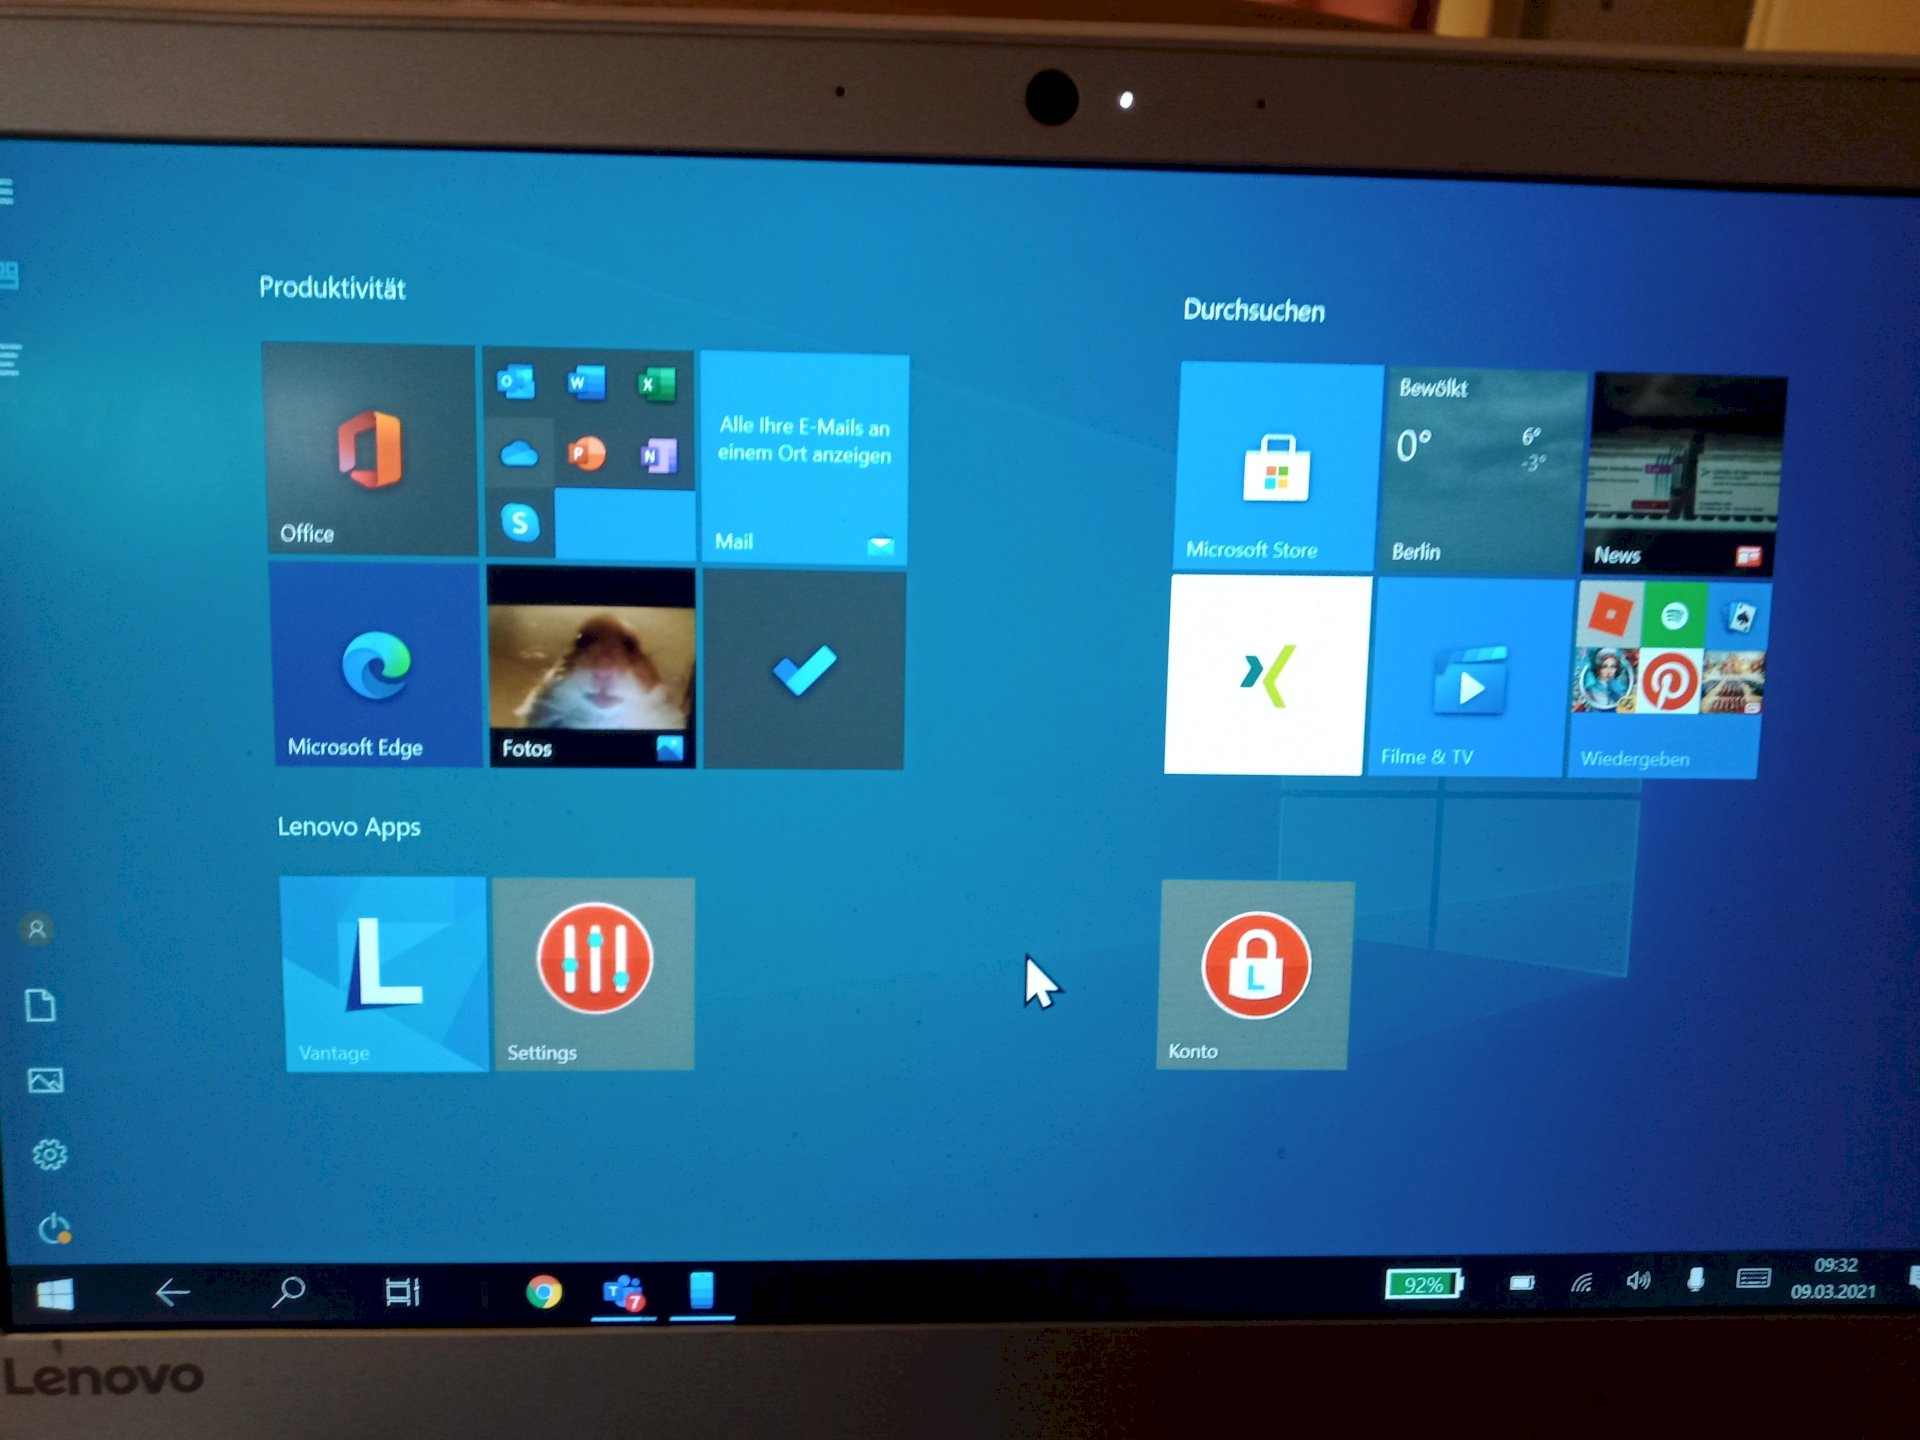Launch PowerPoint from the Office folder tile
The height and width of the screenshot is (1440, 1920).
point(587,454)
